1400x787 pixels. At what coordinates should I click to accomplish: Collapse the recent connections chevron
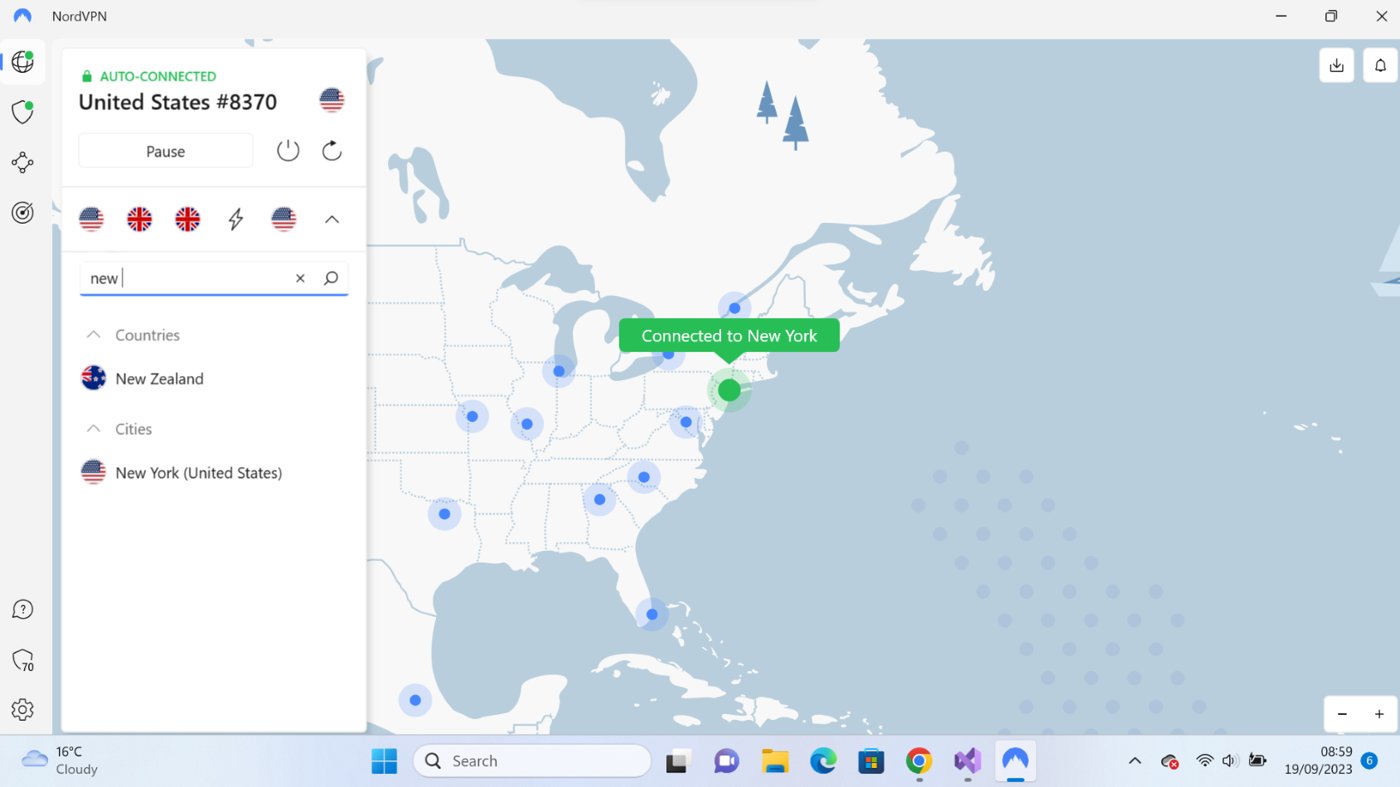[x=332, y=219]
